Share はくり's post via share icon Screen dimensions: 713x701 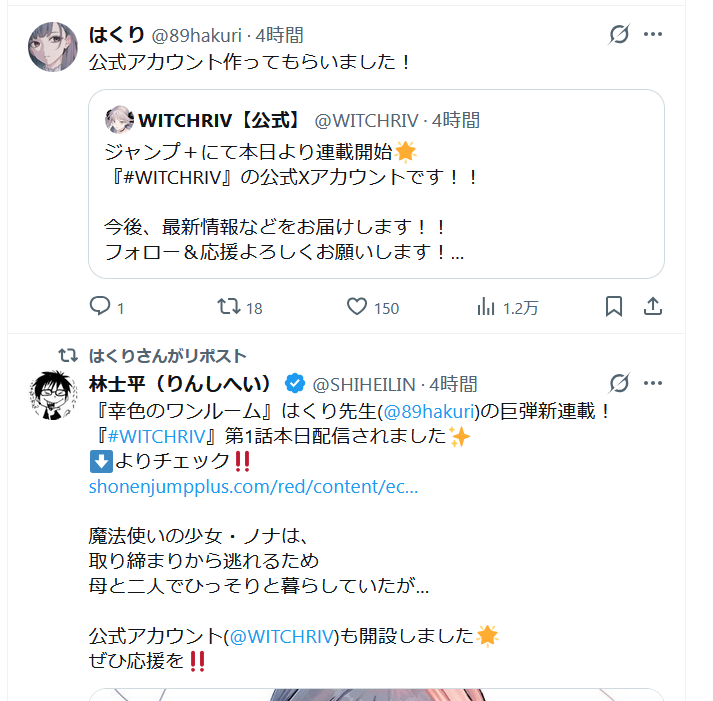pos(653,306)
